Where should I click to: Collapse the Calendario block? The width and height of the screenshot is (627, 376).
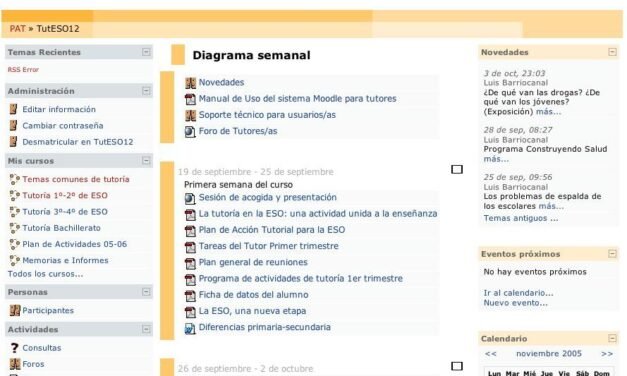click(612, 338)
